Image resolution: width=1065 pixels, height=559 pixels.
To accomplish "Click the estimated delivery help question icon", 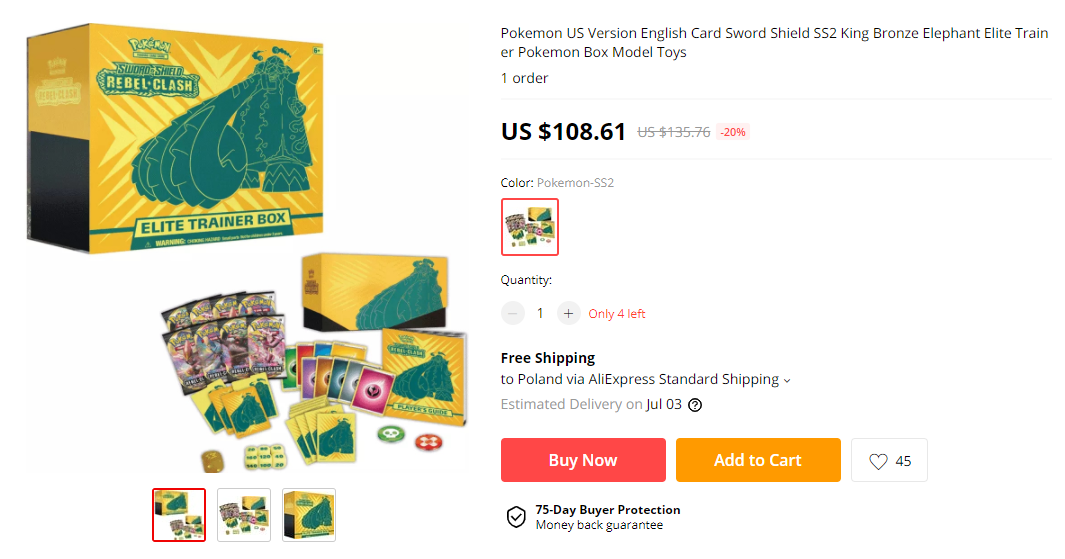I will coord(695,405).
